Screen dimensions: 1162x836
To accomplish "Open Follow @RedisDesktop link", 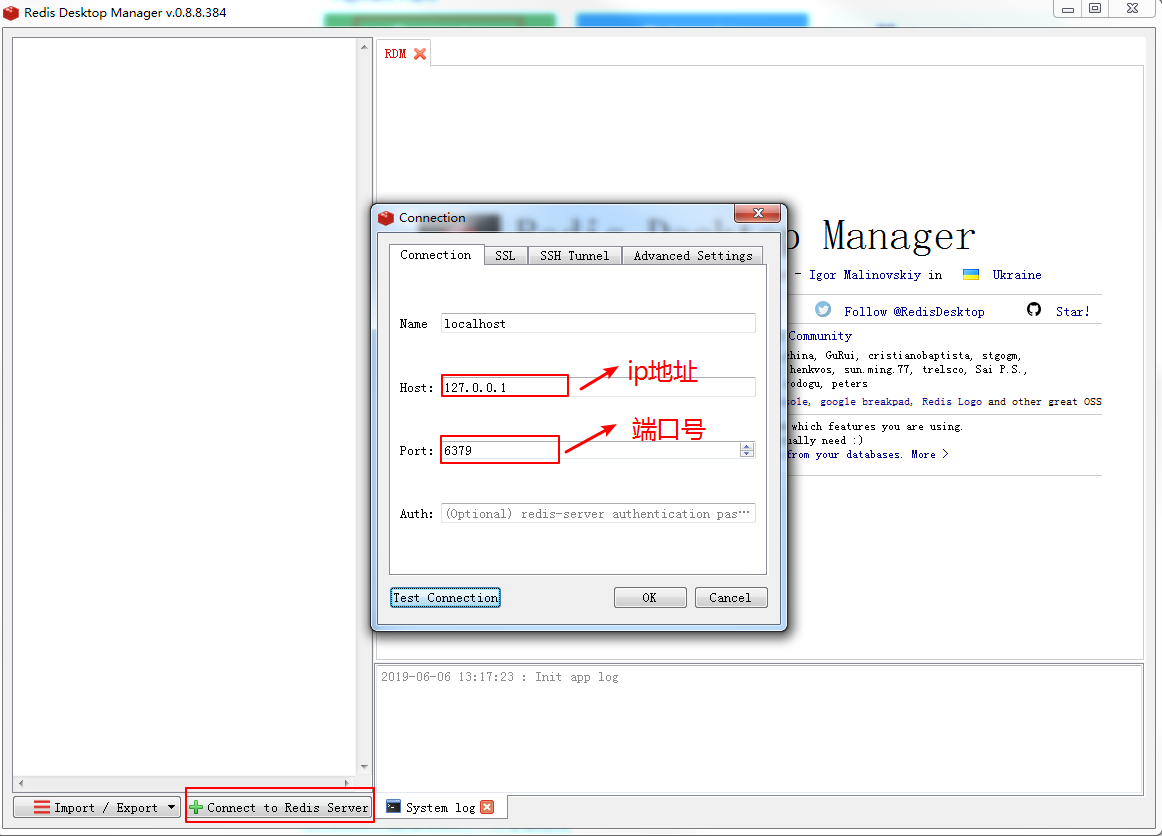I will (914, 312).
